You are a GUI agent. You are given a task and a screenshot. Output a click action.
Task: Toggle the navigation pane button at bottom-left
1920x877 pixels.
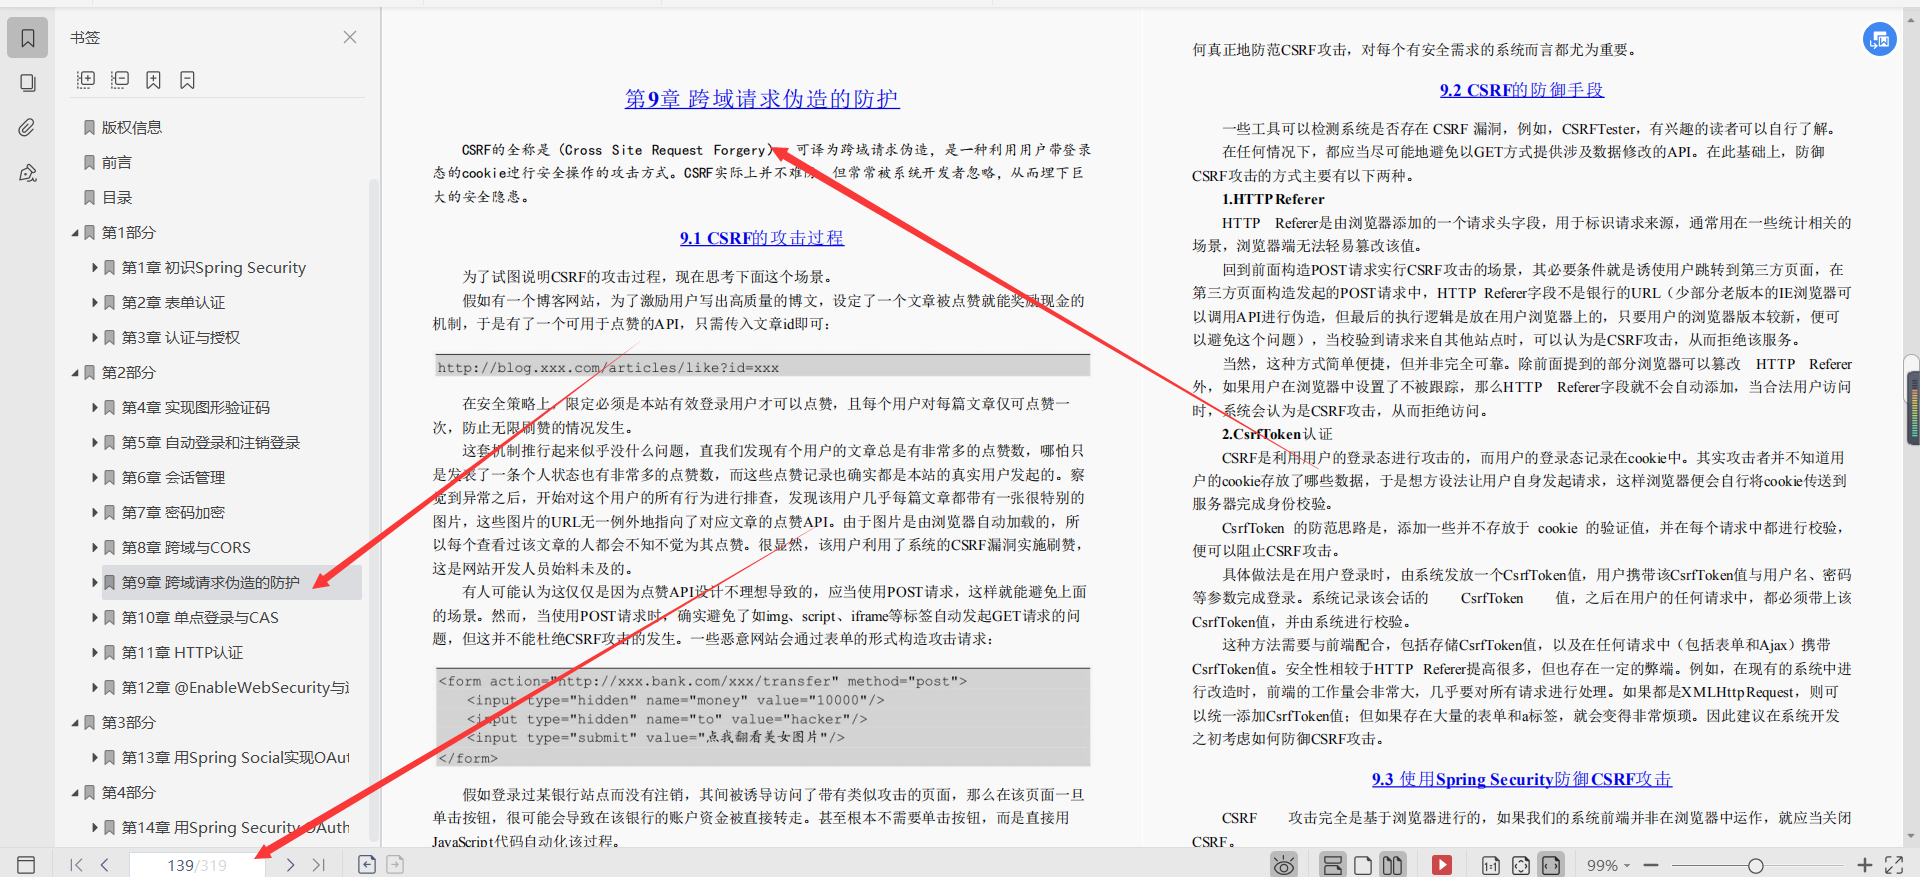click(x=26, y=864)
